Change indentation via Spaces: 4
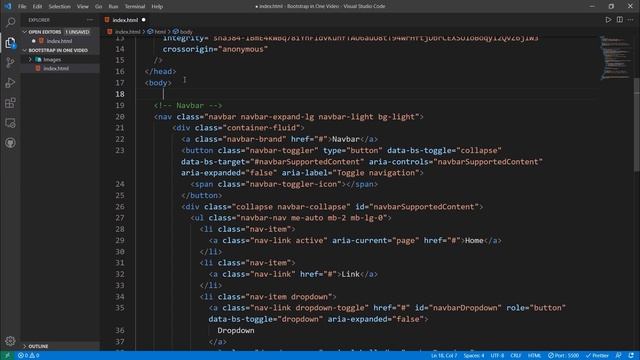Viewport: 640px width, 360px height. [473, 356]
